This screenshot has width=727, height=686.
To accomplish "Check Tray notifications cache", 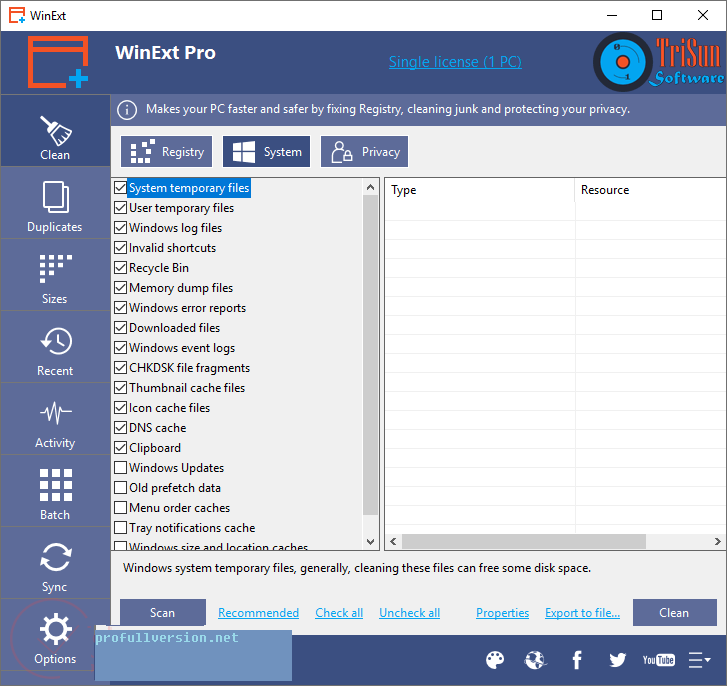I will 121,527.
